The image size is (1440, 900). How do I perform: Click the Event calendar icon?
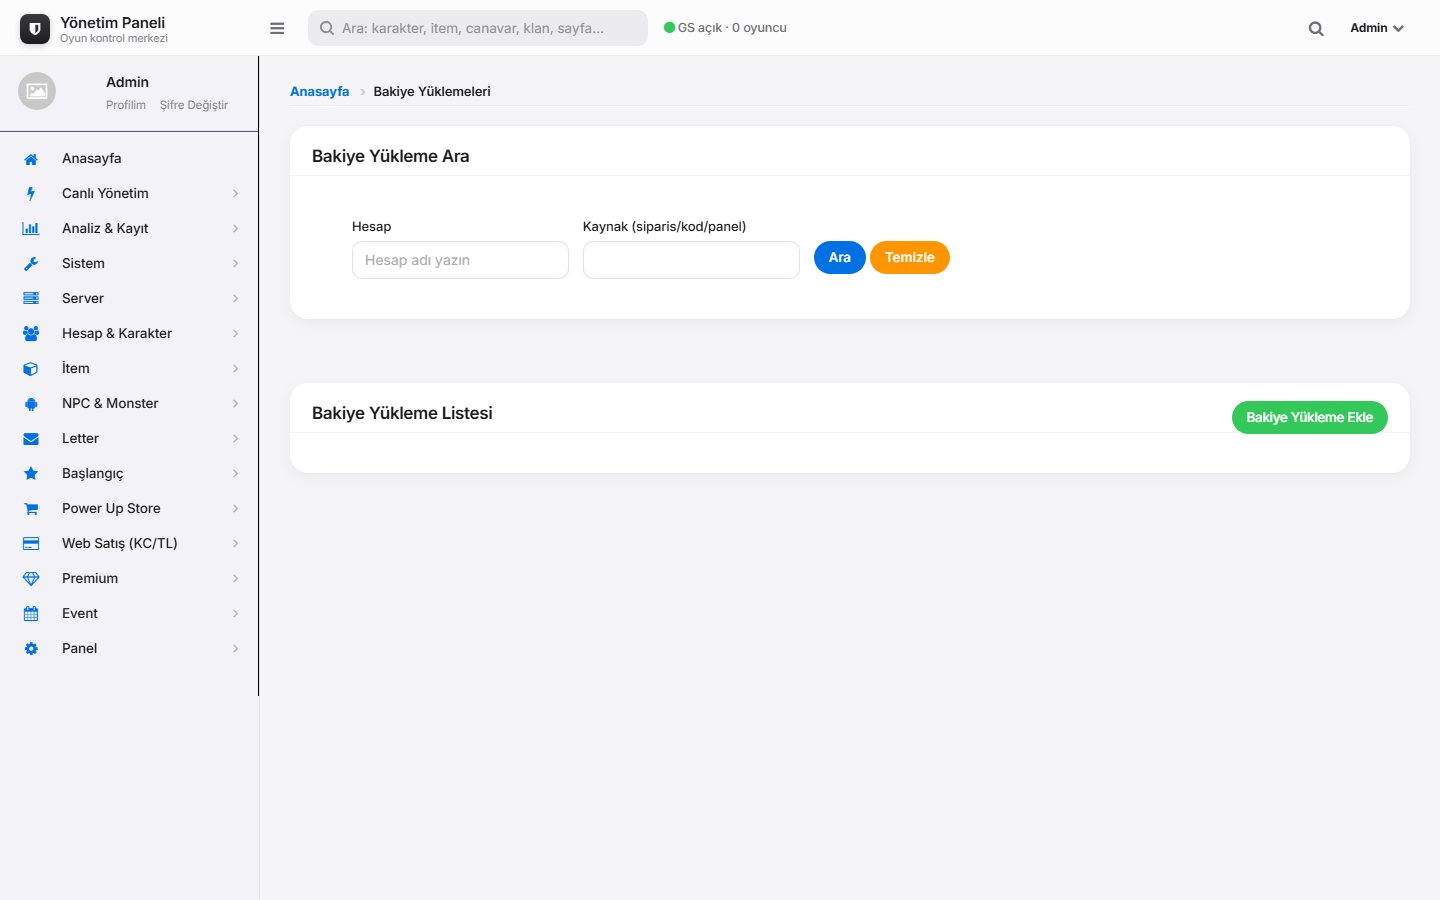pos(31,614)
